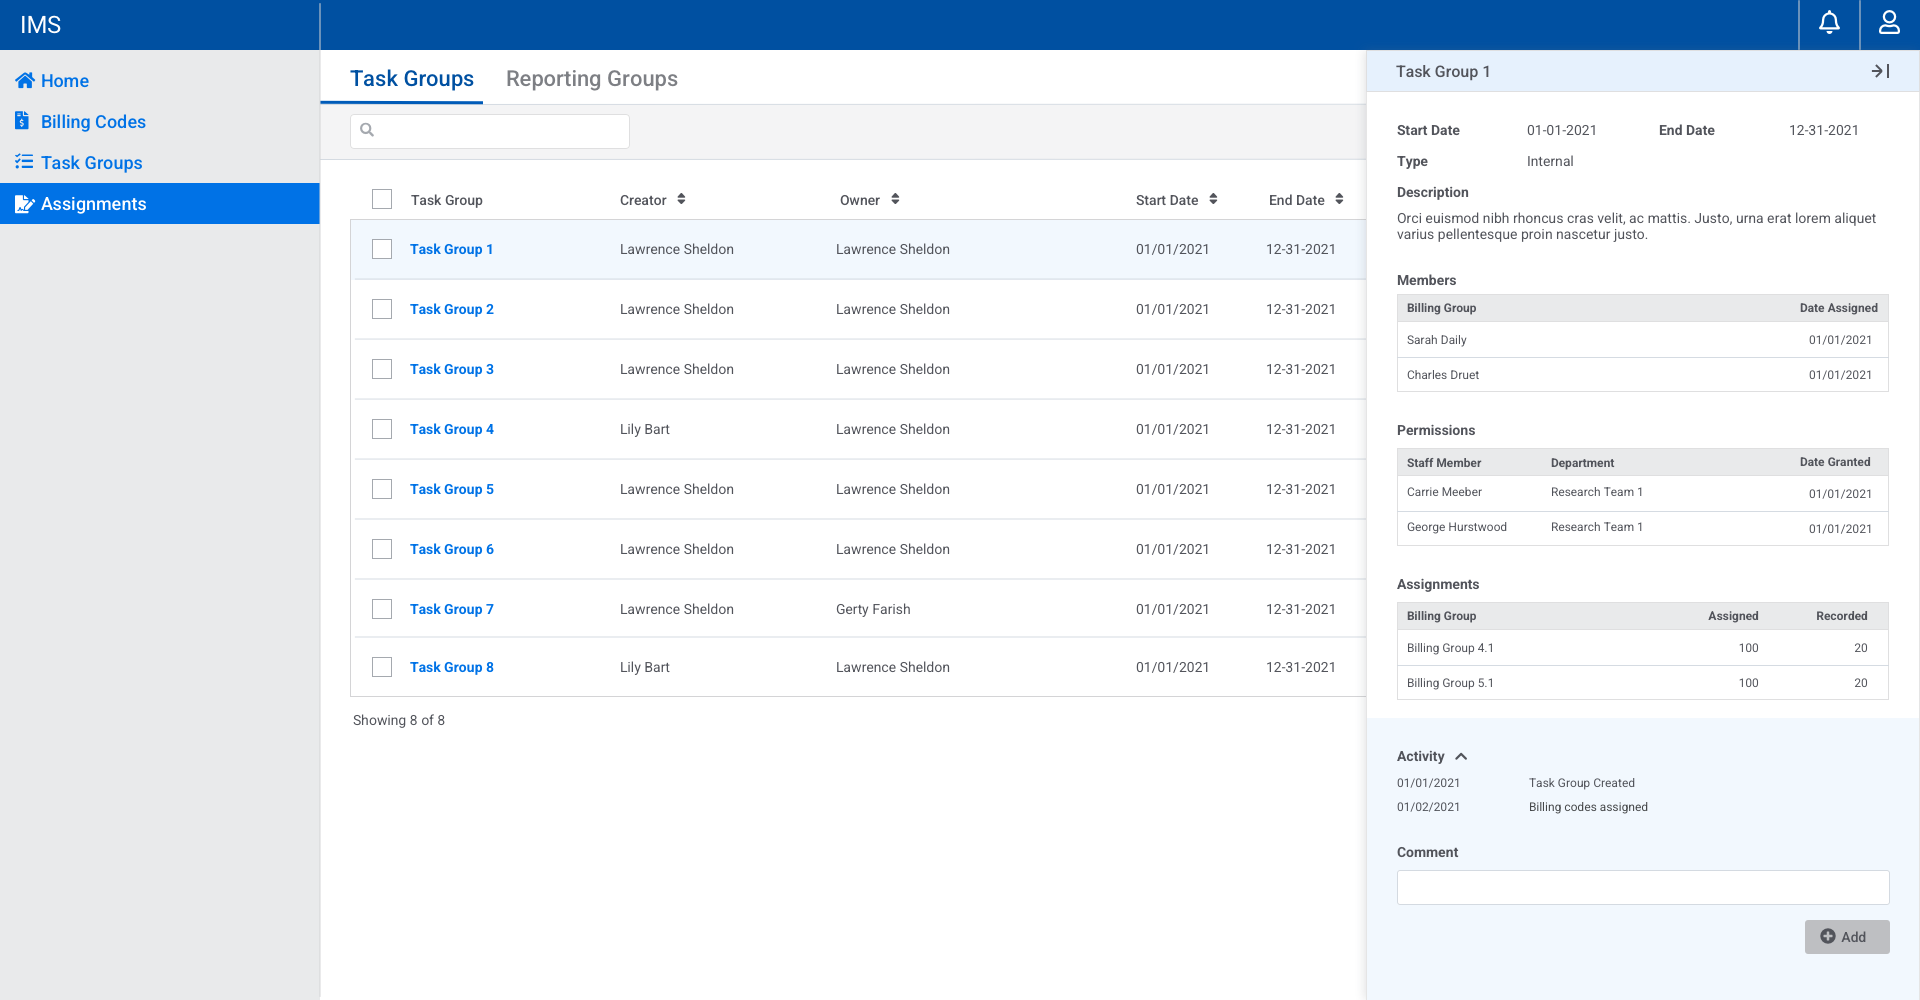Viewport: 1920px width, 1000px height.
Task: Open the user profile icon
Action: (x=1889, y=23)
